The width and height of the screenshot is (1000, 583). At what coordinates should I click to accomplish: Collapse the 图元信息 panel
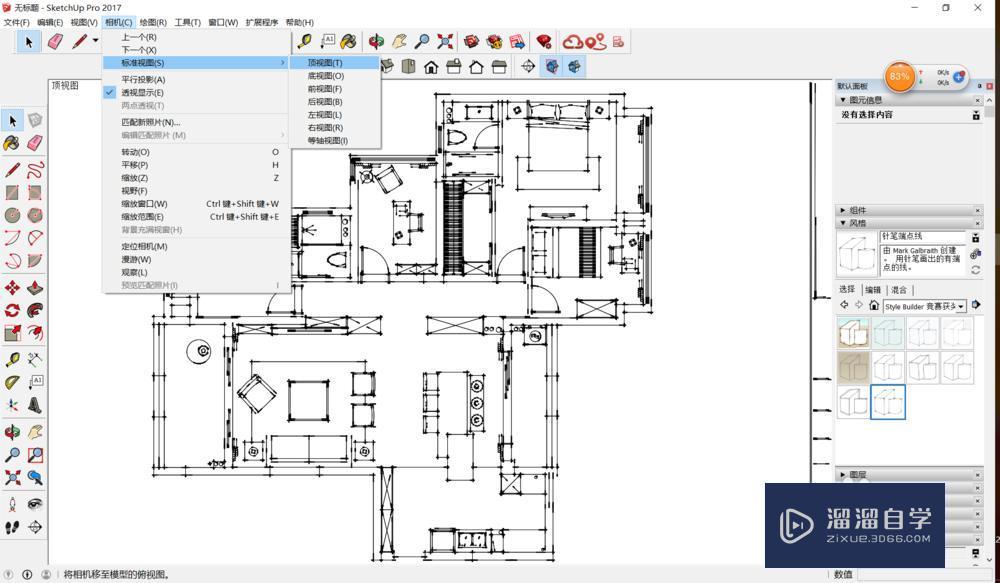pyautogui.click(x=843, y=100)
